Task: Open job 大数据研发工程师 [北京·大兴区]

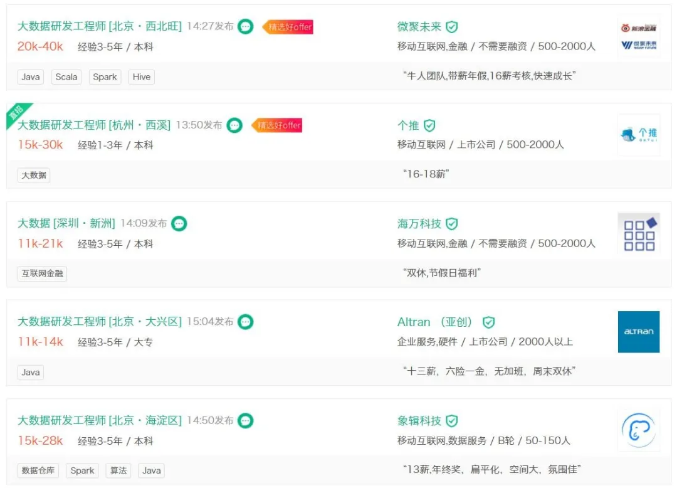Action: [x=99, y=322]
